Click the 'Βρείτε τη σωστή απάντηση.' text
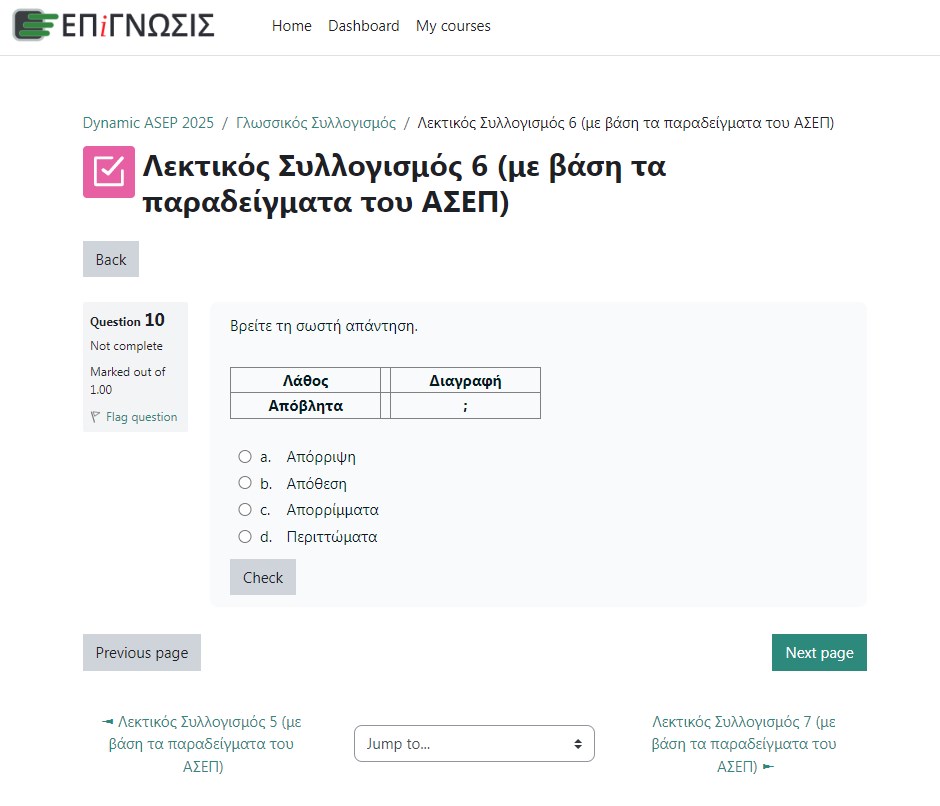 pos(324,326)
